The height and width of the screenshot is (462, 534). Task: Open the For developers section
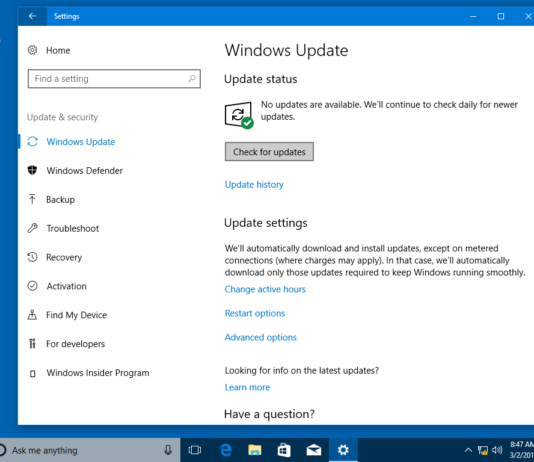click(76, 344)
